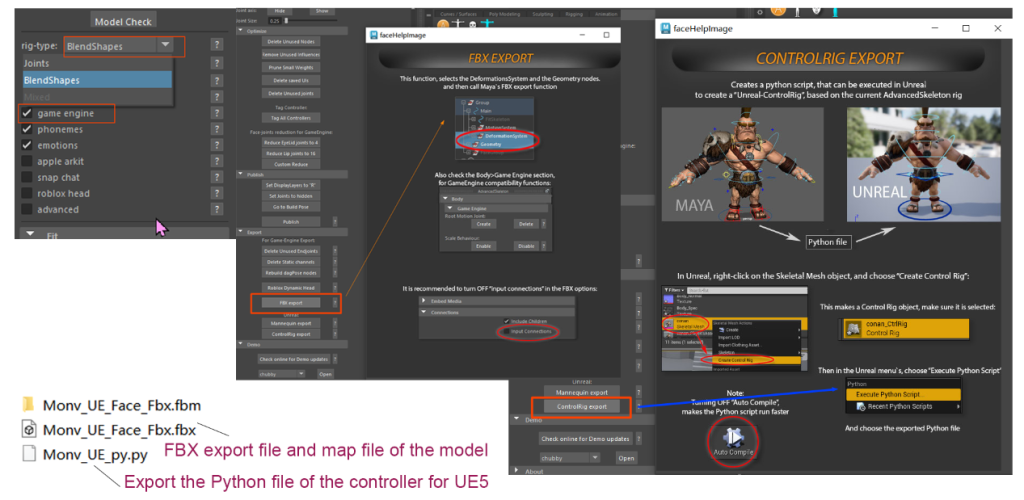Switch to the Rigging shelf tab
This screenshot has height=500, width=1024.
tap(573, 14)
